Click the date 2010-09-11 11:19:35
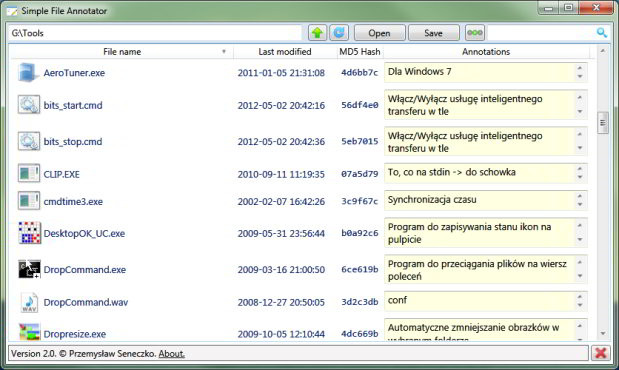This screenshot has height=370, width=619. (x=281, y=175)
